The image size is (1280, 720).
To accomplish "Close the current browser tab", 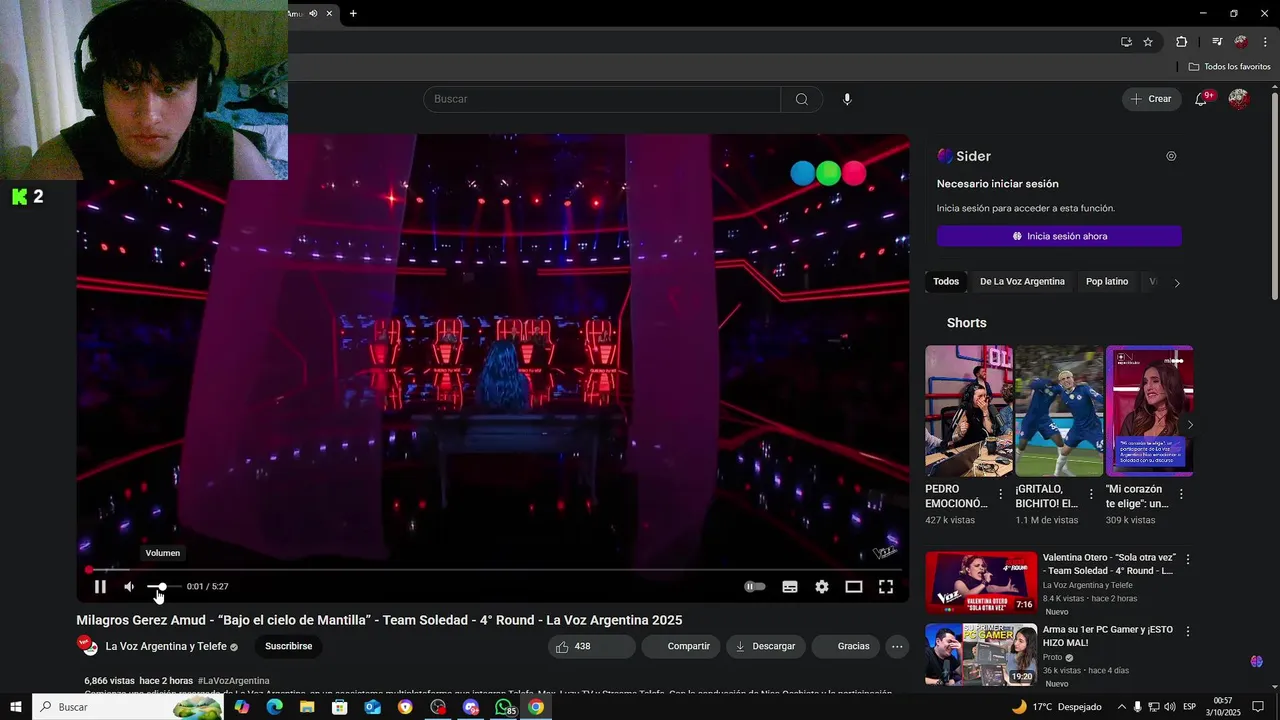I will coord(329,13).
